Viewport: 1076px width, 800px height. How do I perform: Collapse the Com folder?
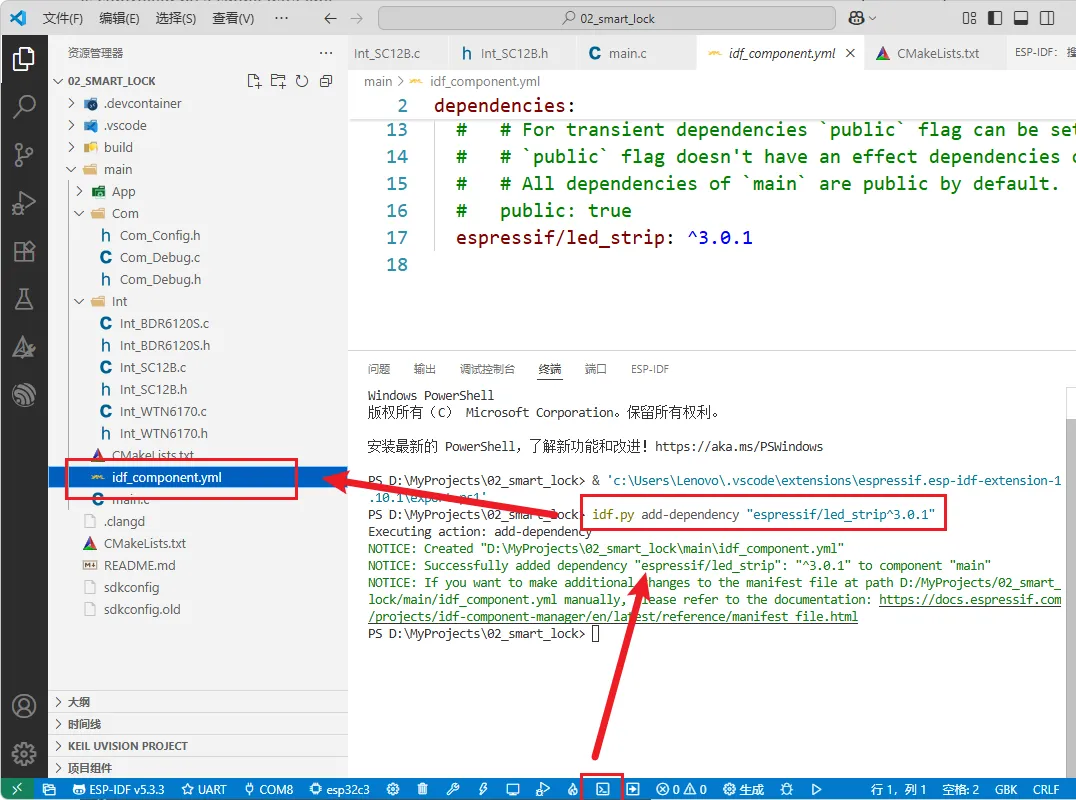[125, 213]
